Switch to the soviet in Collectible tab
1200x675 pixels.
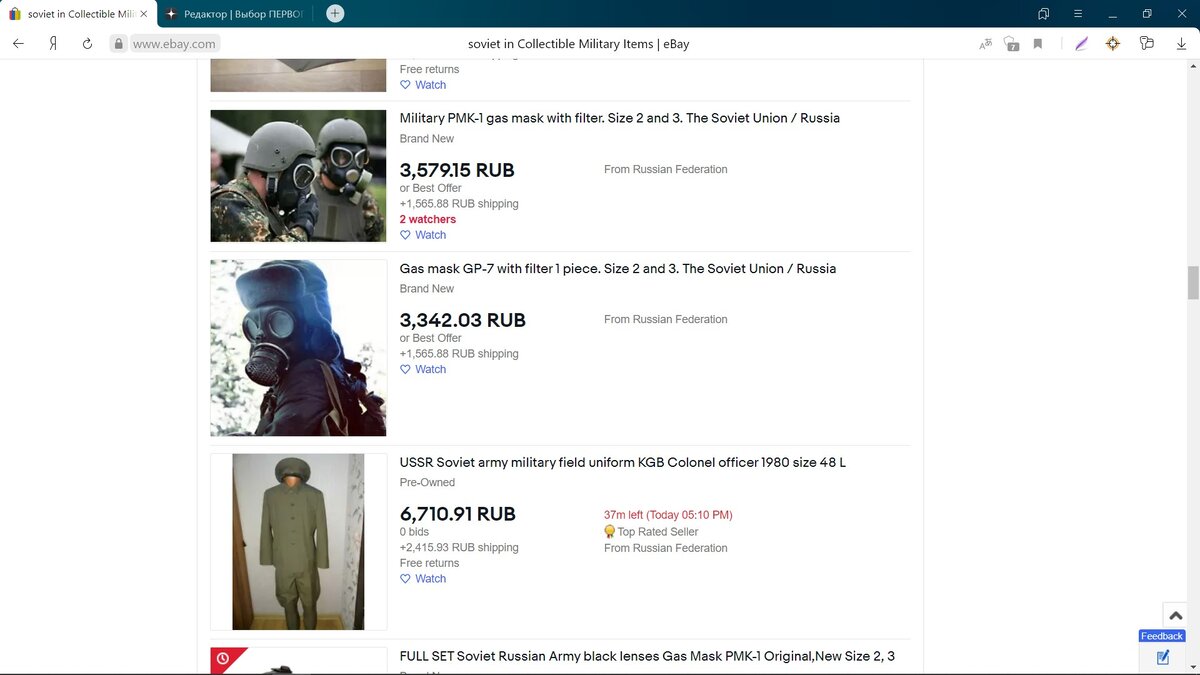(x=78, y=14)
